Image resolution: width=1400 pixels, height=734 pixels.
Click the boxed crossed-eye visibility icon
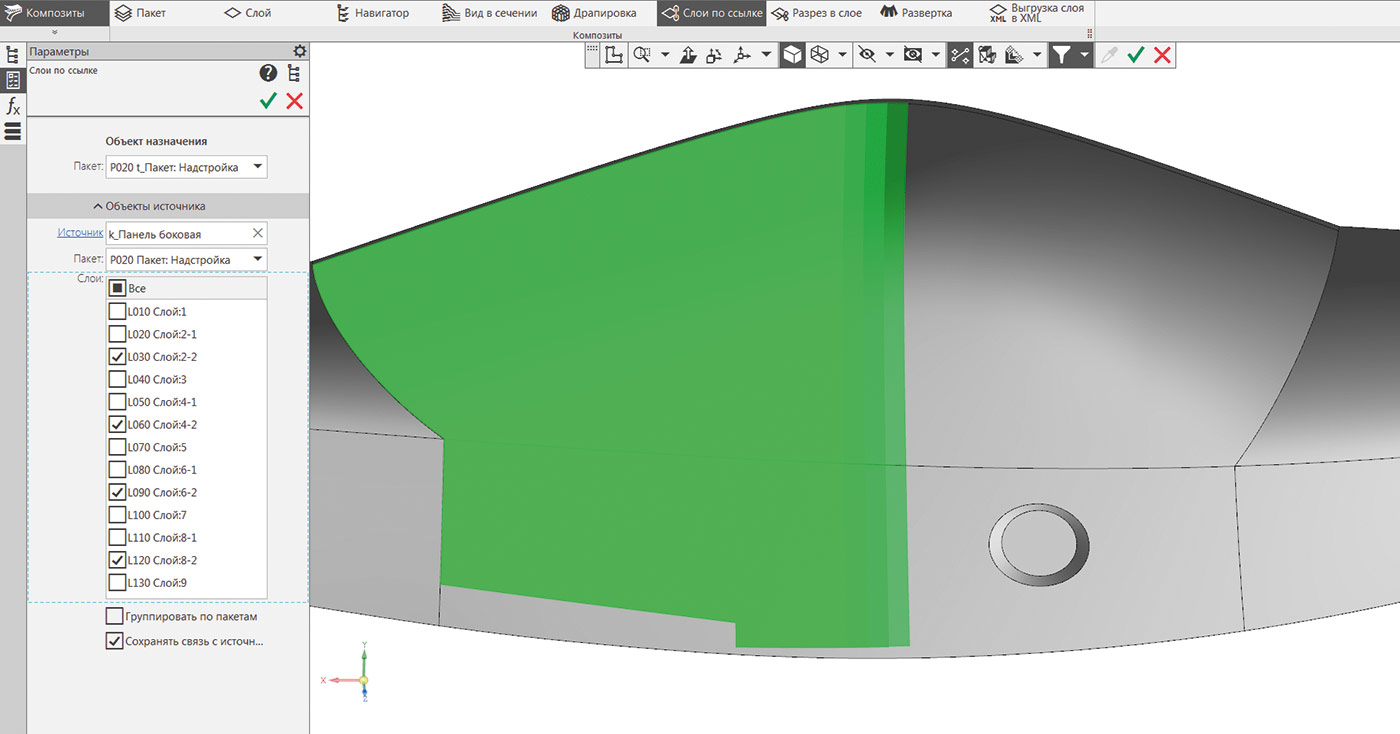pyautogui.click(x=913, y=56)
